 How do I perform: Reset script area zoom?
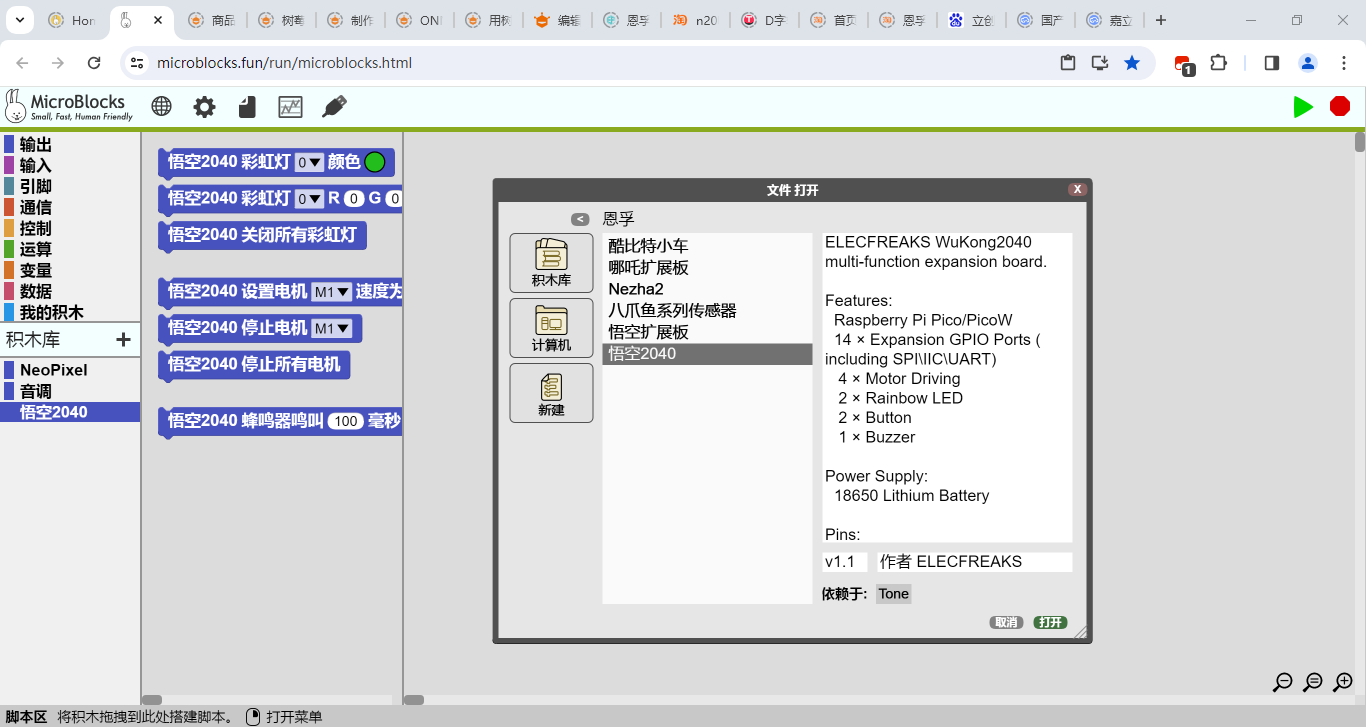click(x=1313, y=683)
